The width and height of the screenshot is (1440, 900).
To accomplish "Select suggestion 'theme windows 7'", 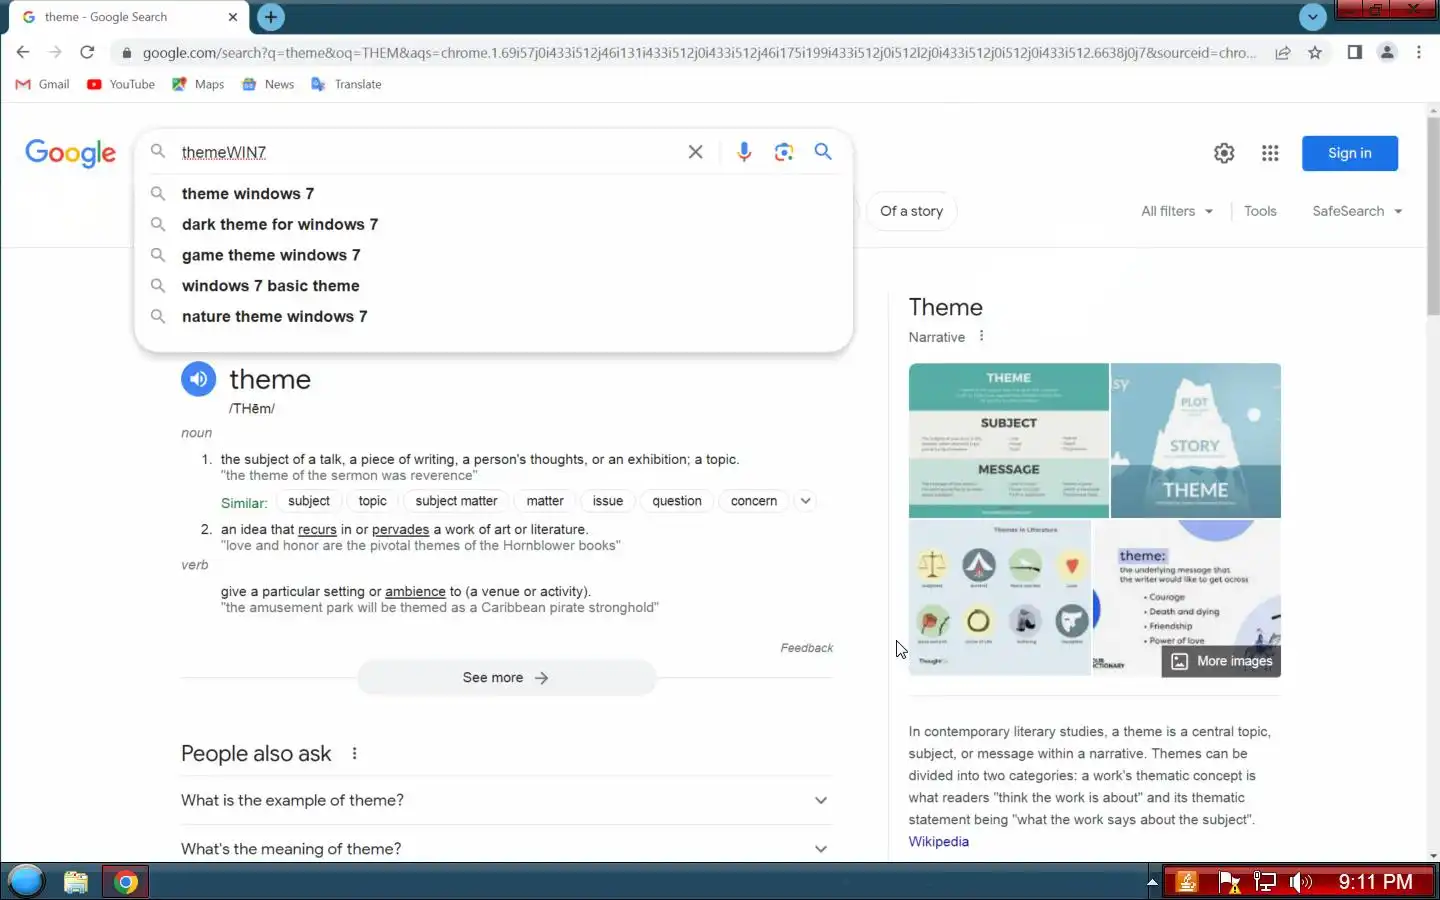I will pyautogui.click(x=494, y=193).
